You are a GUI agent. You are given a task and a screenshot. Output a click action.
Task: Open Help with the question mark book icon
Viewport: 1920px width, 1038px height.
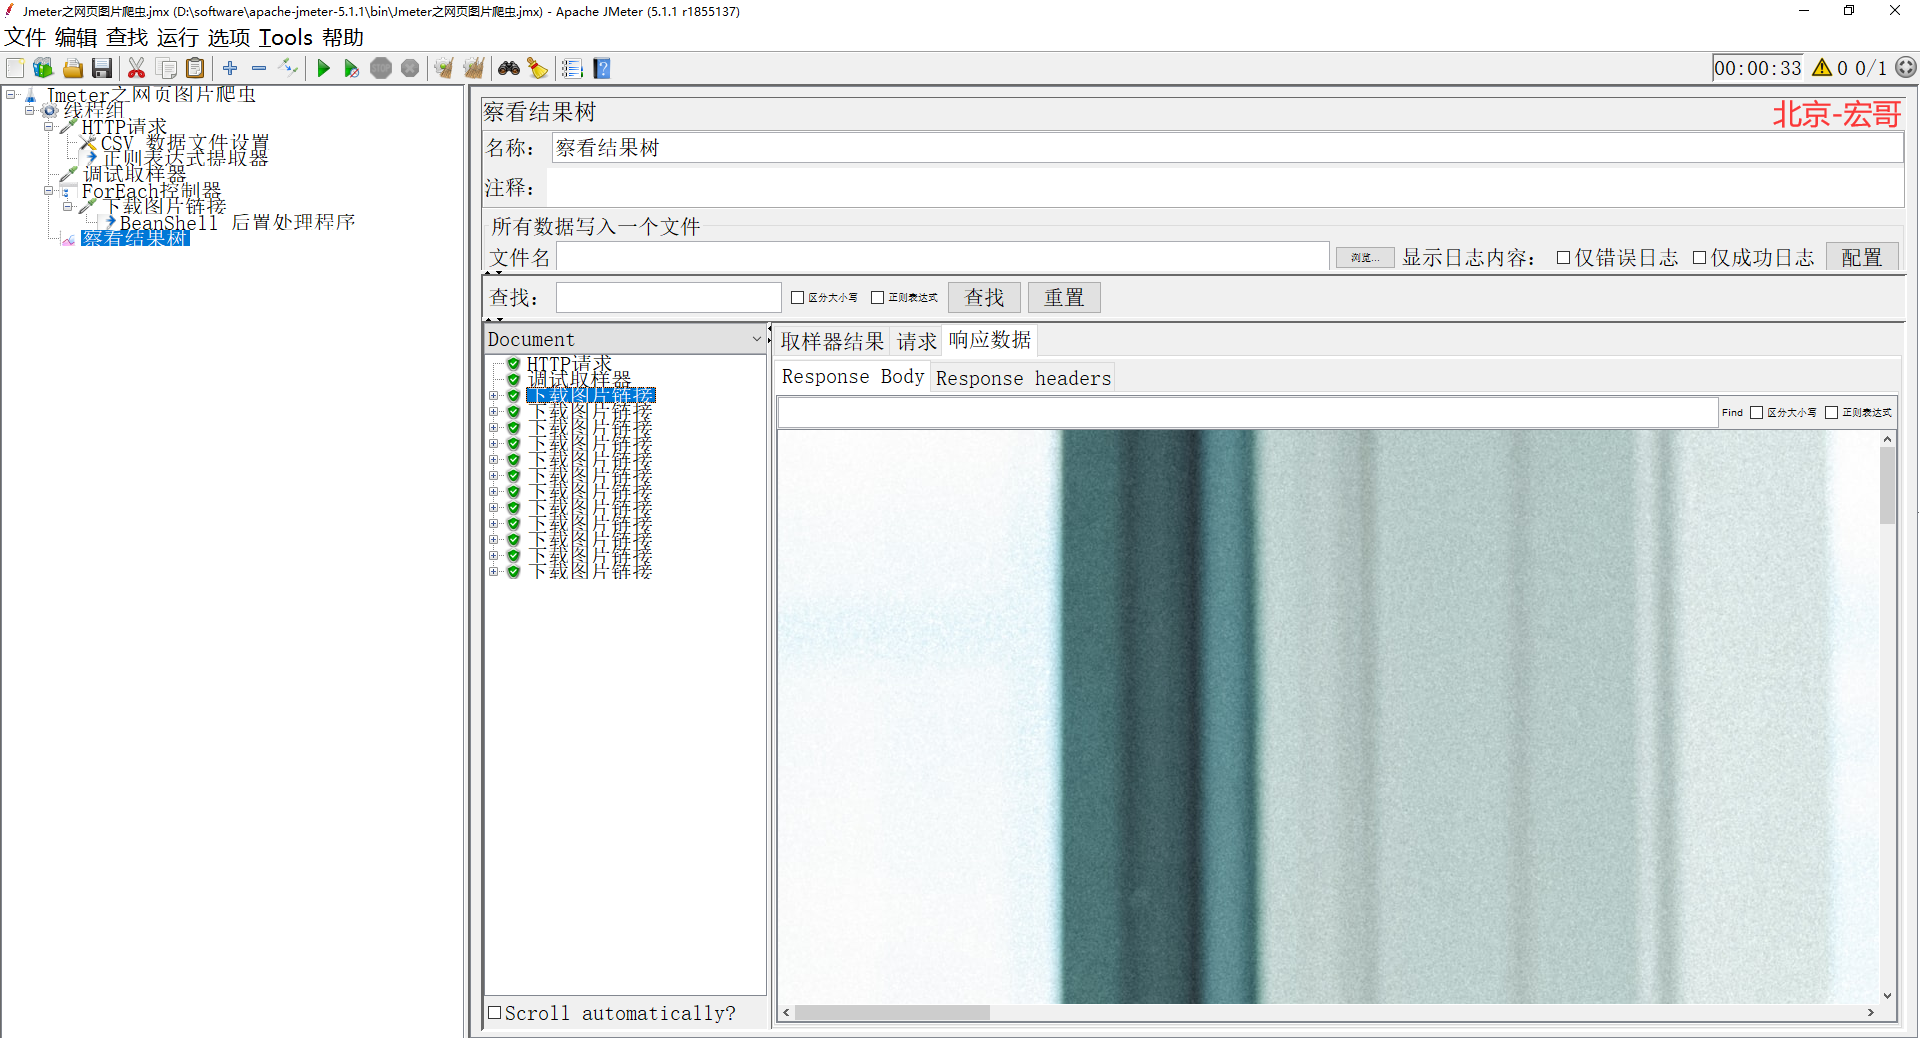(602, 68)
